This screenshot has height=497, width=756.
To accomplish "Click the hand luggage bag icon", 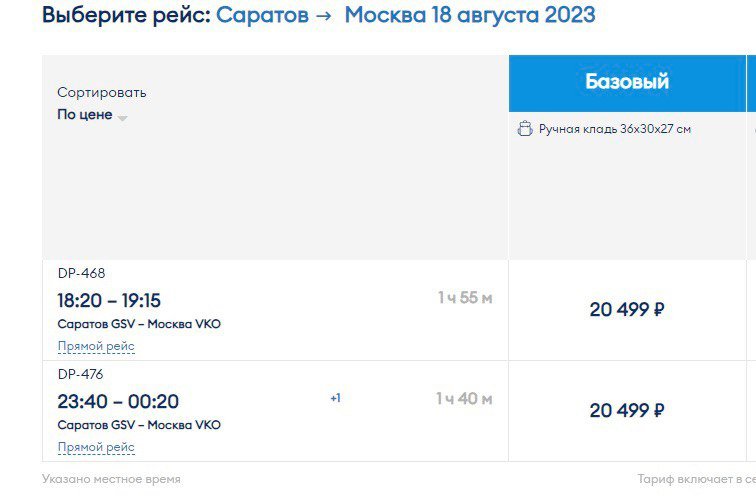I will (x=525, y=129).
